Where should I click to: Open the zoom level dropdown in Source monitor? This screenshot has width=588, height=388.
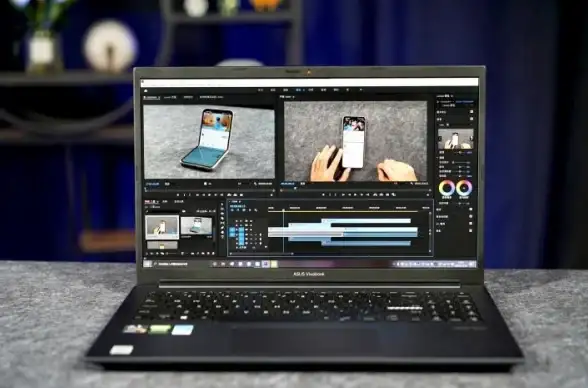coord(168,184)
